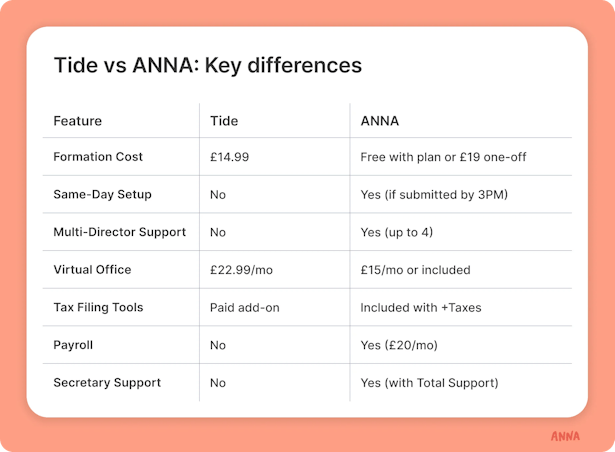The image size is (615, 452).
Task: Click the Tide column header
Action: 224,121
